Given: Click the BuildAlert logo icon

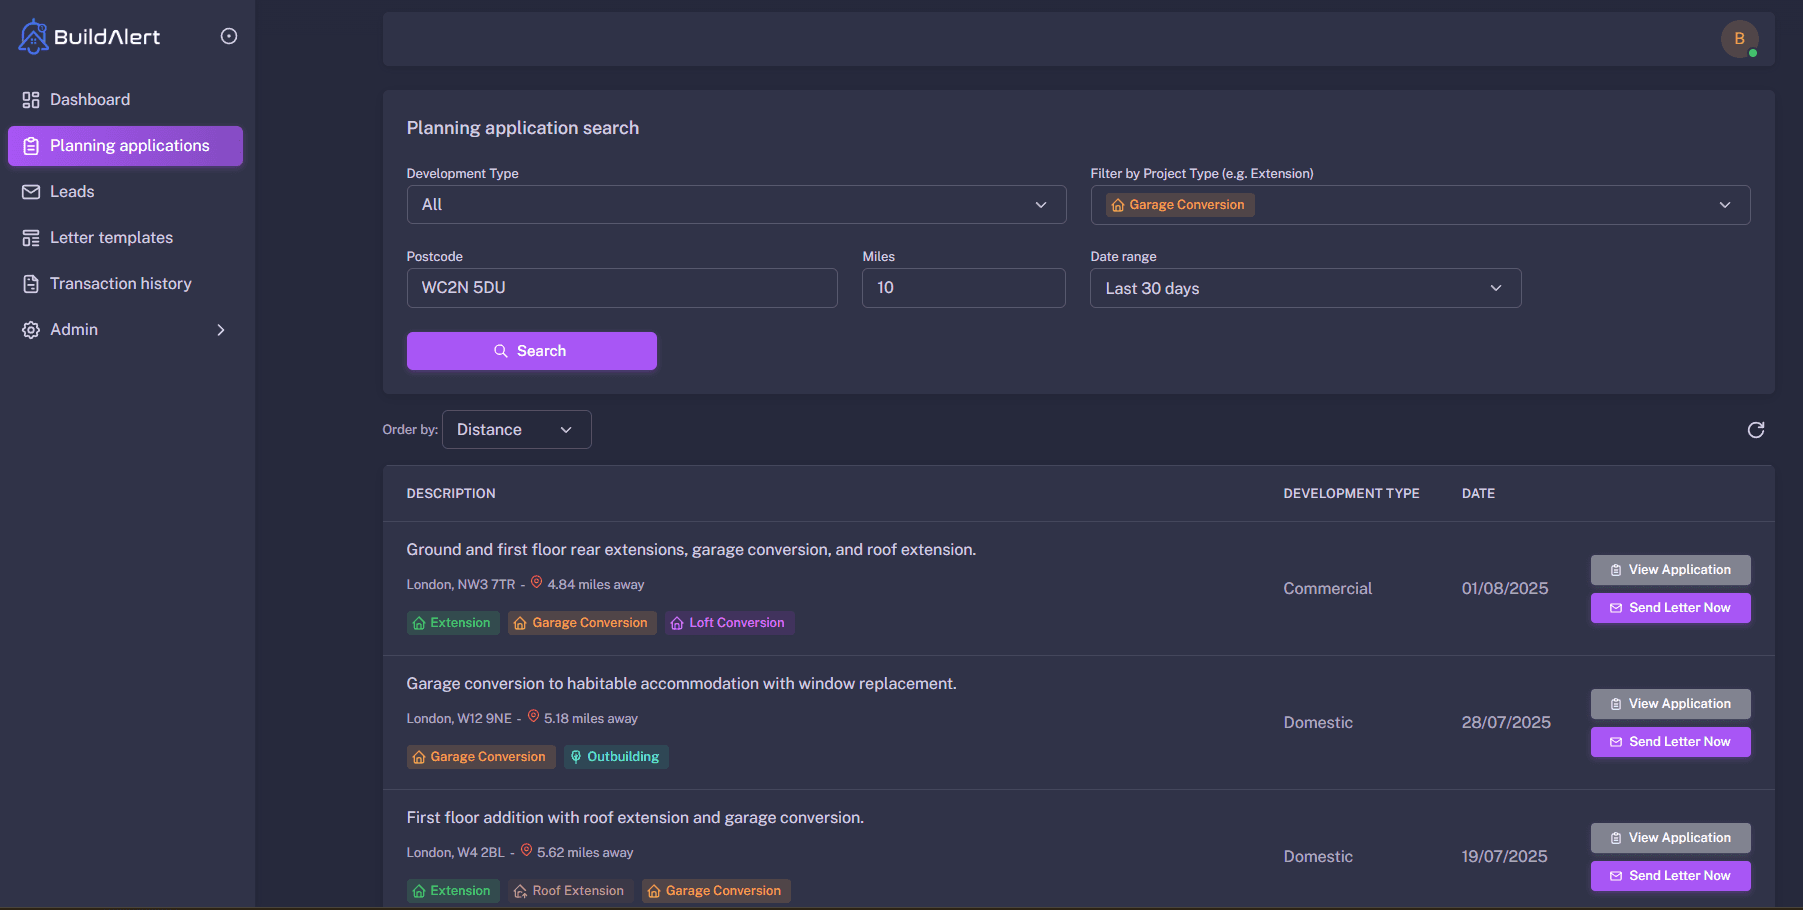Looking at the screenshot, I should pyautogui.click(x=34, y=37).
